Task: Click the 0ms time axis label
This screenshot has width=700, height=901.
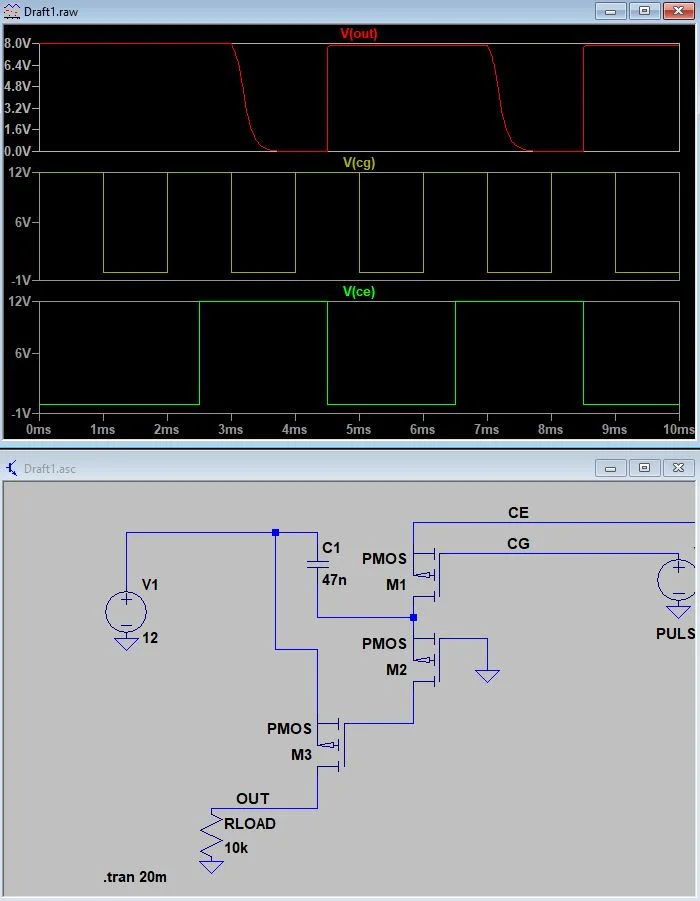Action: pyautogui.click(x=39, y=430)
